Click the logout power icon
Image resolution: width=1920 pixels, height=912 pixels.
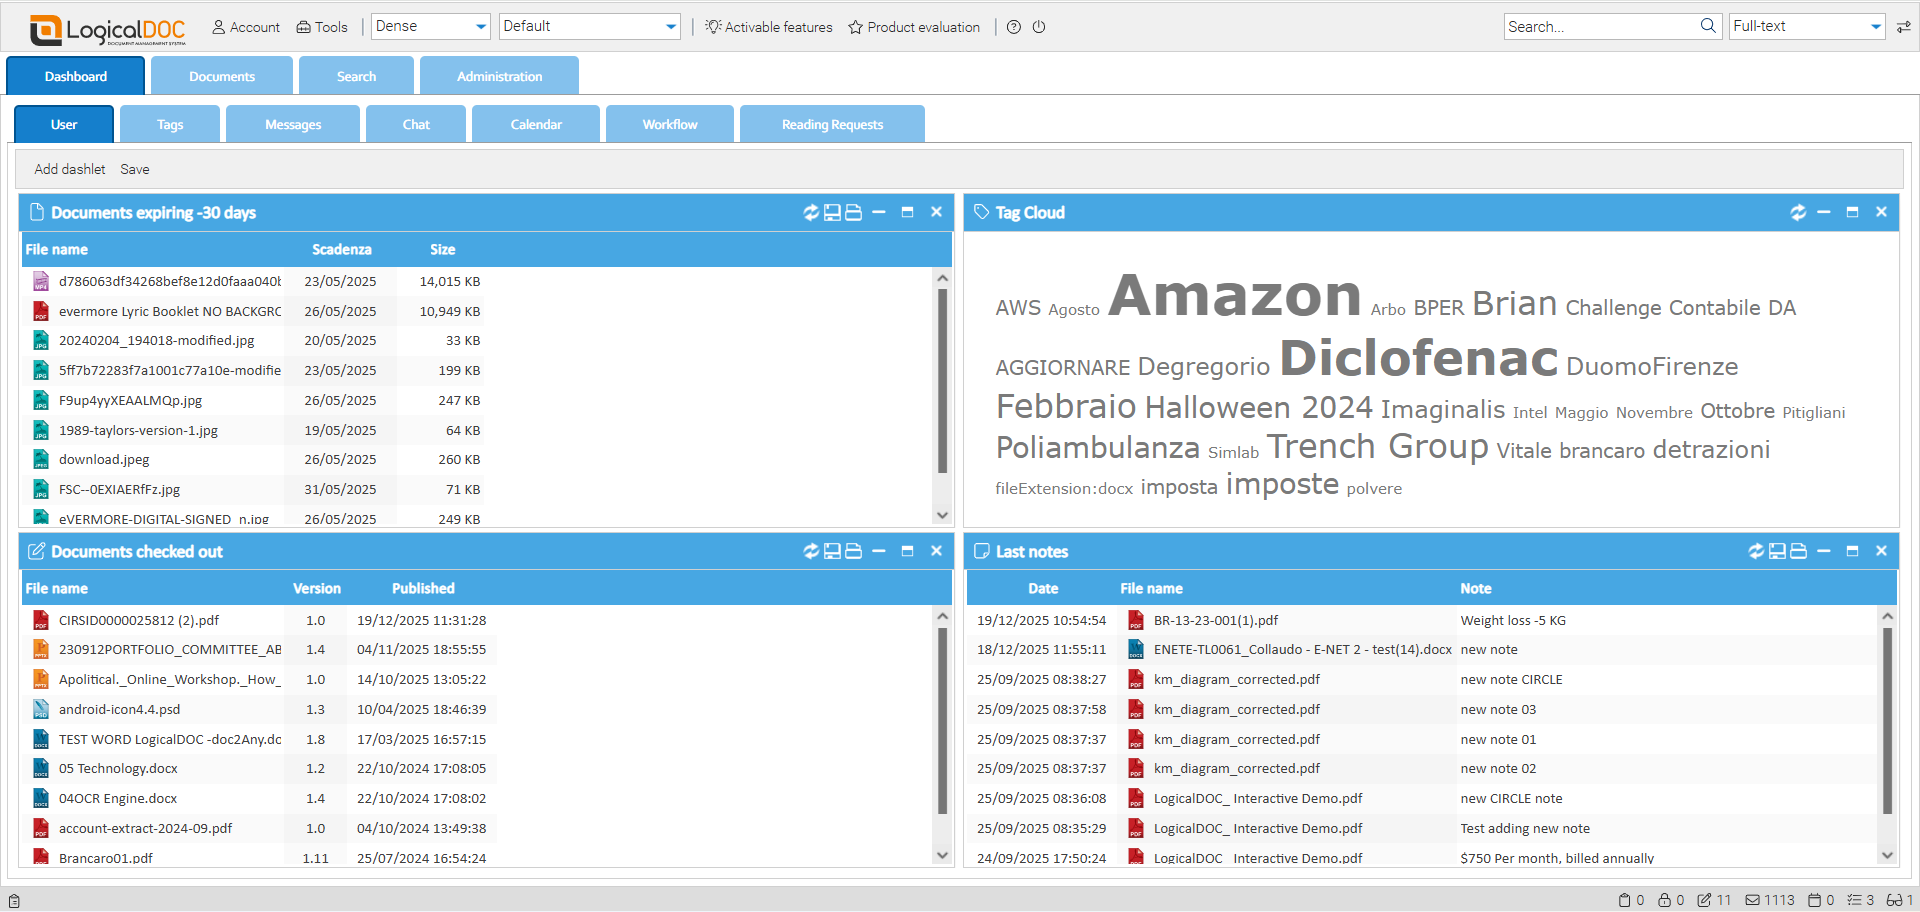point(1040,27)
